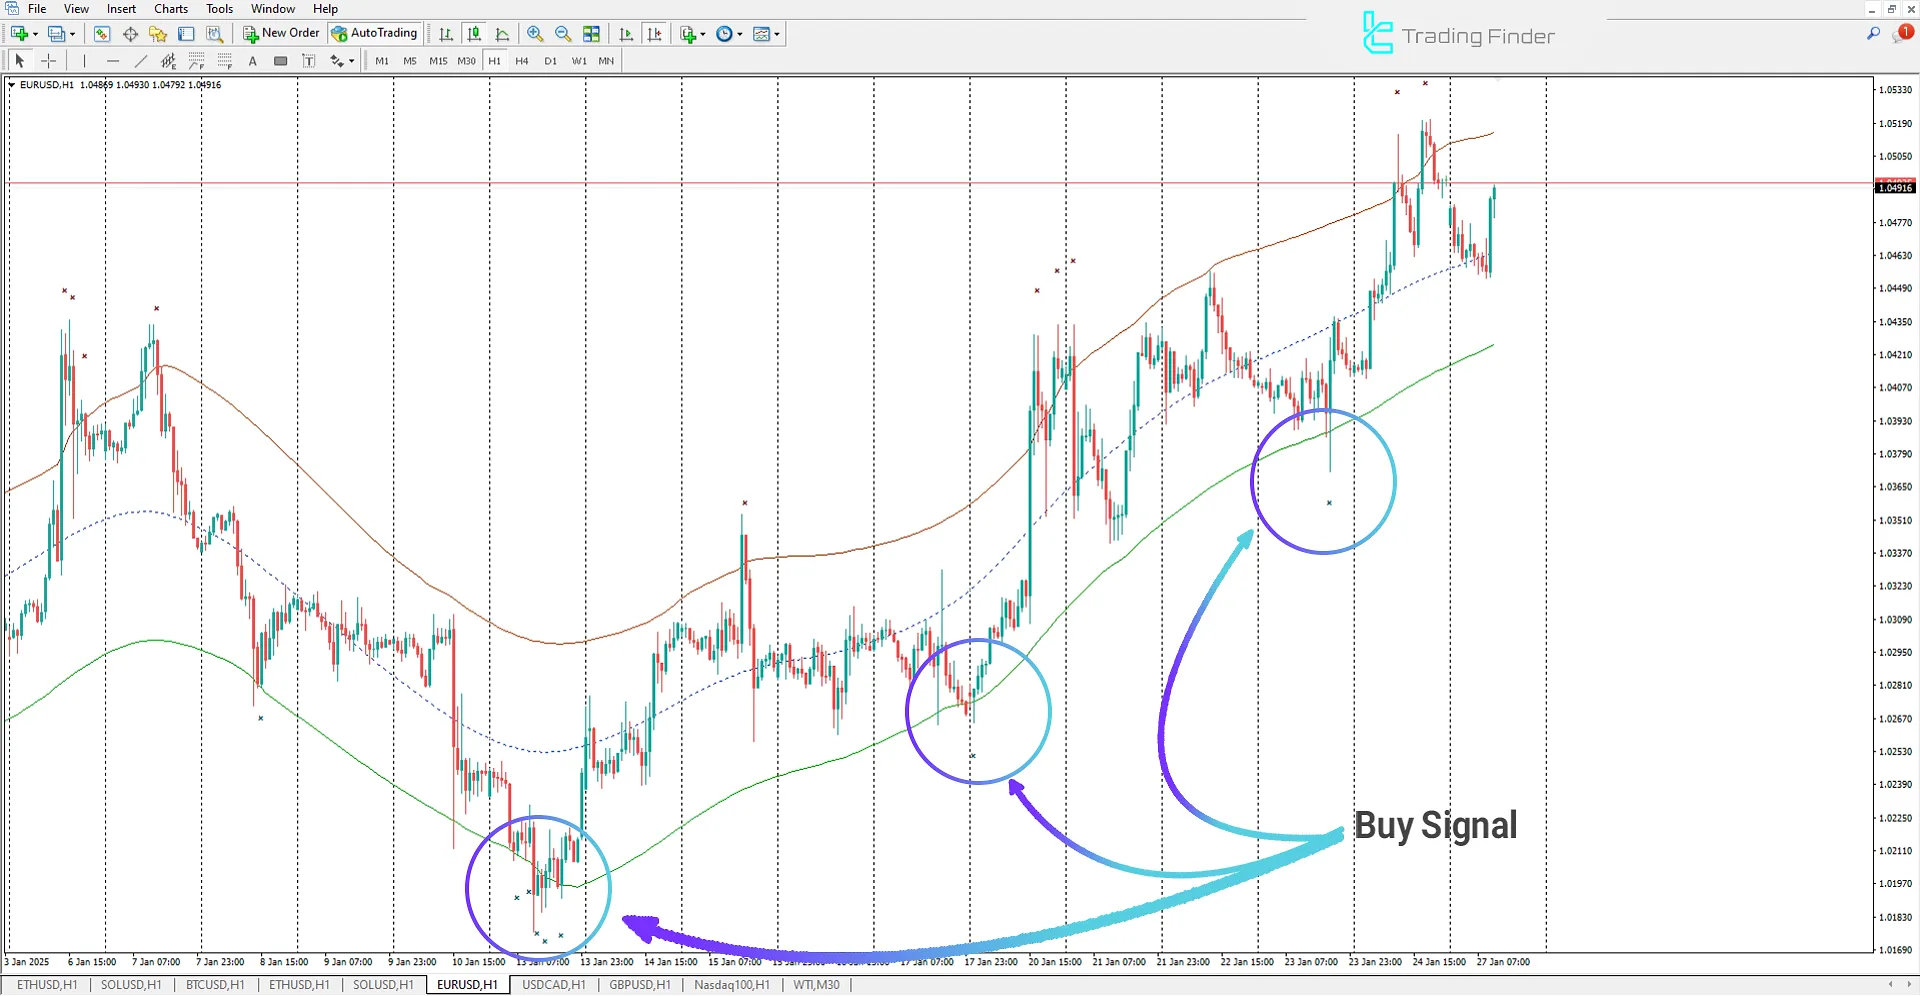Select the Nasdaq100,H1 chart tab
Screen dimensions: 1920x996
[x=731, y=985]
